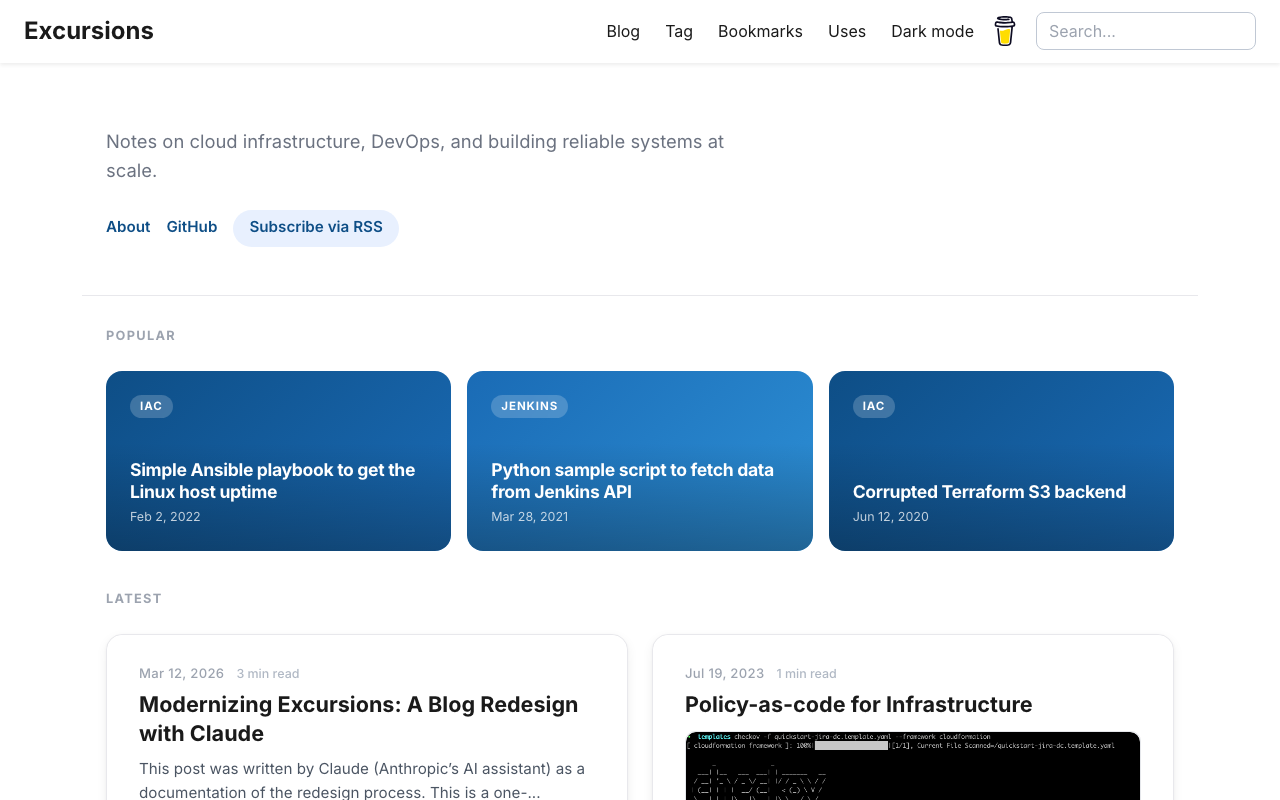This screenshot has height=800, width=1280.
Task: View the Bookmarks page
Action: point(760,30)
